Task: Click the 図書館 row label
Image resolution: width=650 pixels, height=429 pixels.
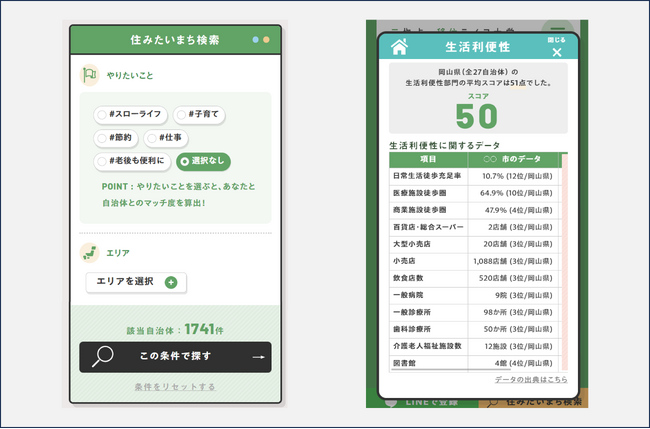Action: point(404,363)
